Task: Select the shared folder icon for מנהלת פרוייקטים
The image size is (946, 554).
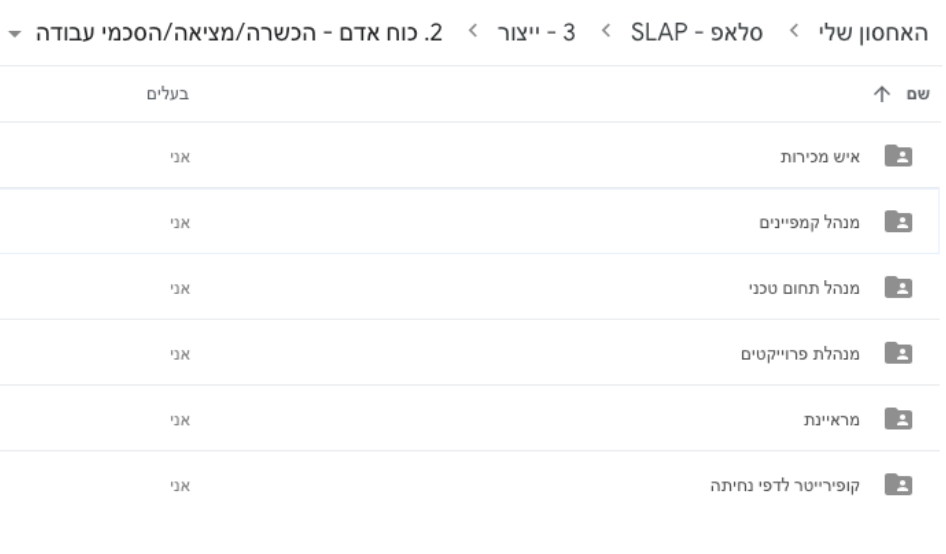Action: click(x=898, y=353)
